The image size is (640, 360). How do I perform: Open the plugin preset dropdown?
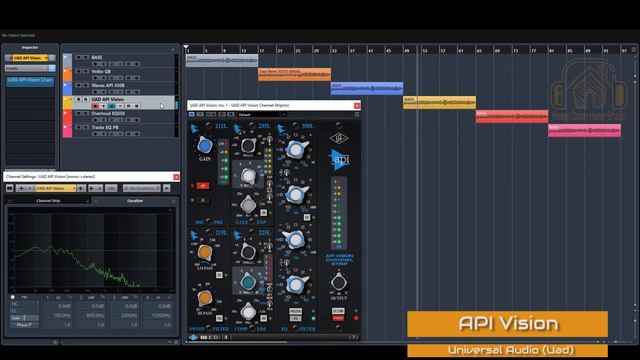tap(262, 115)
